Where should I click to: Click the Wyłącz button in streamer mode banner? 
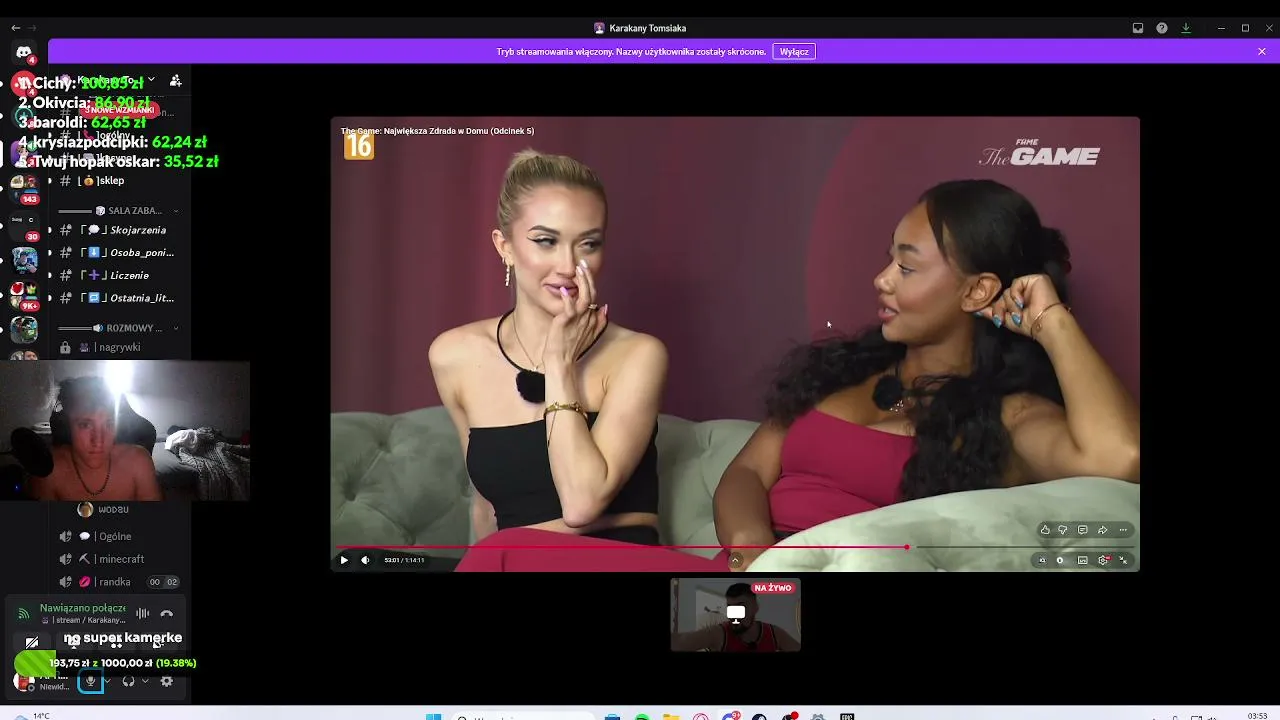pyautogui.click(x=794, y=51)
